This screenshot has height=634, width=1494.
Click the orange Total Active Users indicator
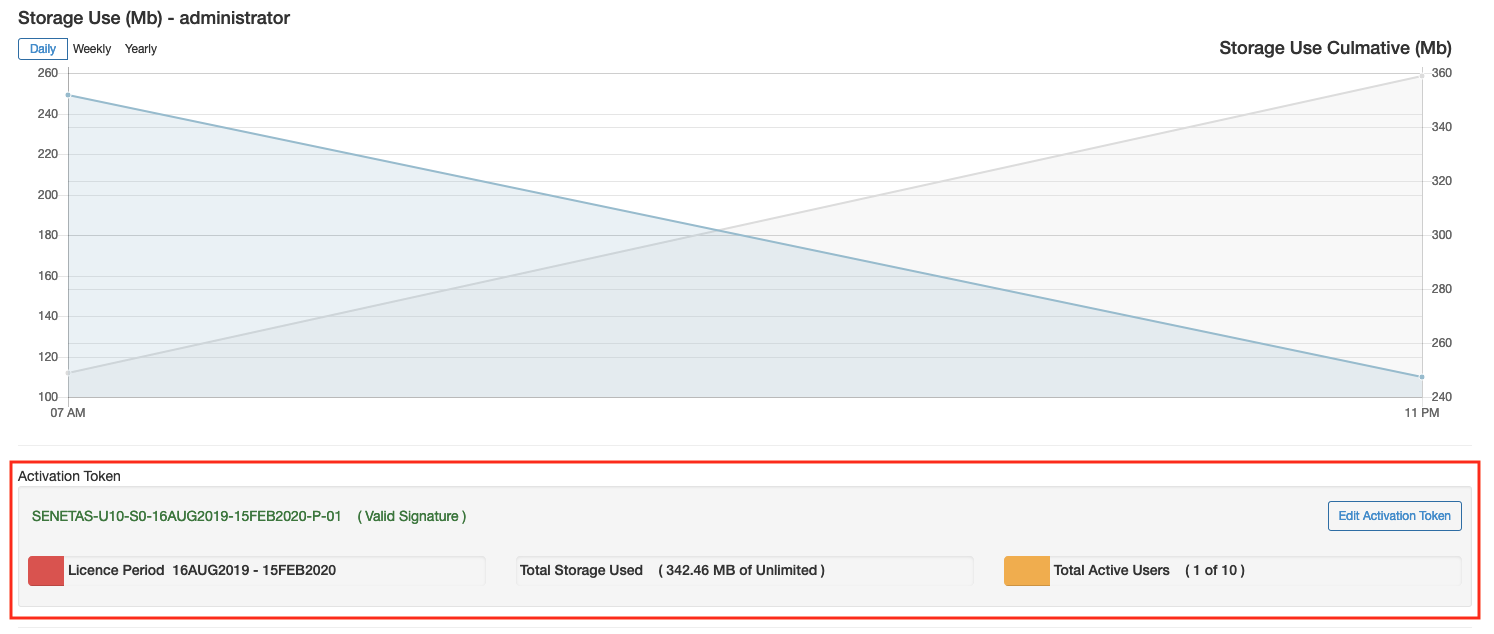[x=1027, y=571]
